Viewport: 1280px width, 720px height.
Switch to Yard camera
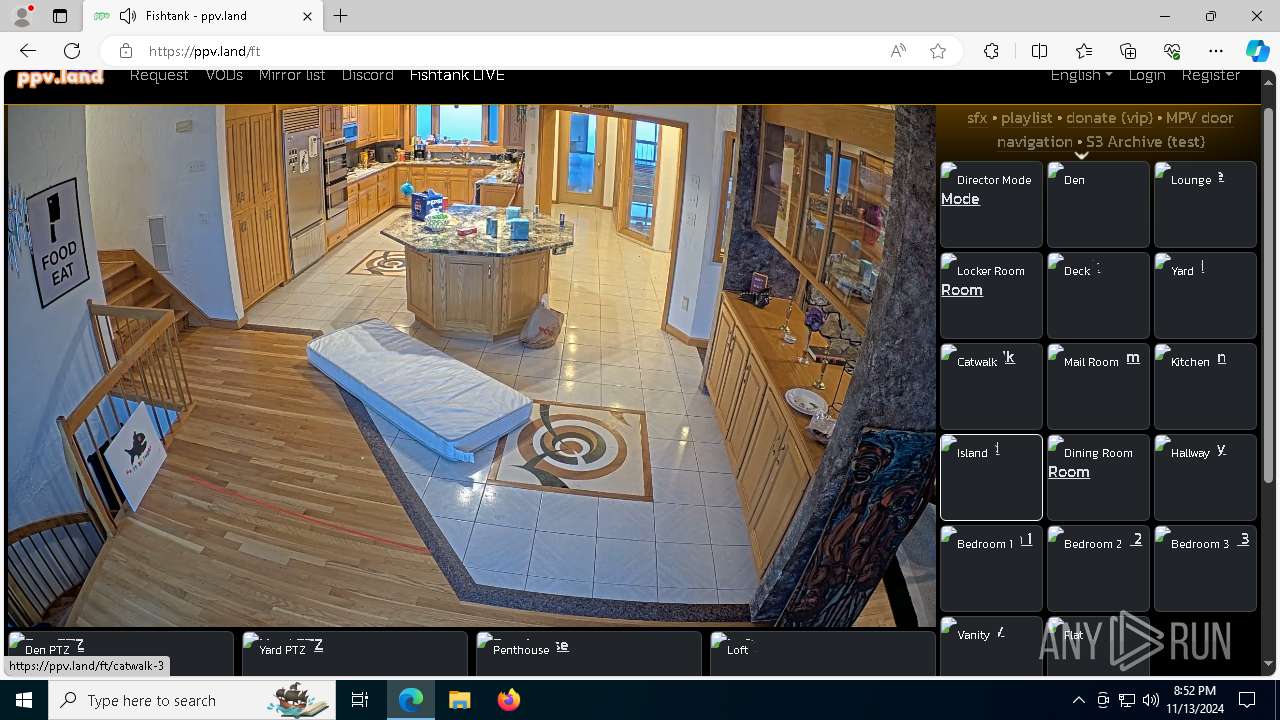pos(1205,295)
